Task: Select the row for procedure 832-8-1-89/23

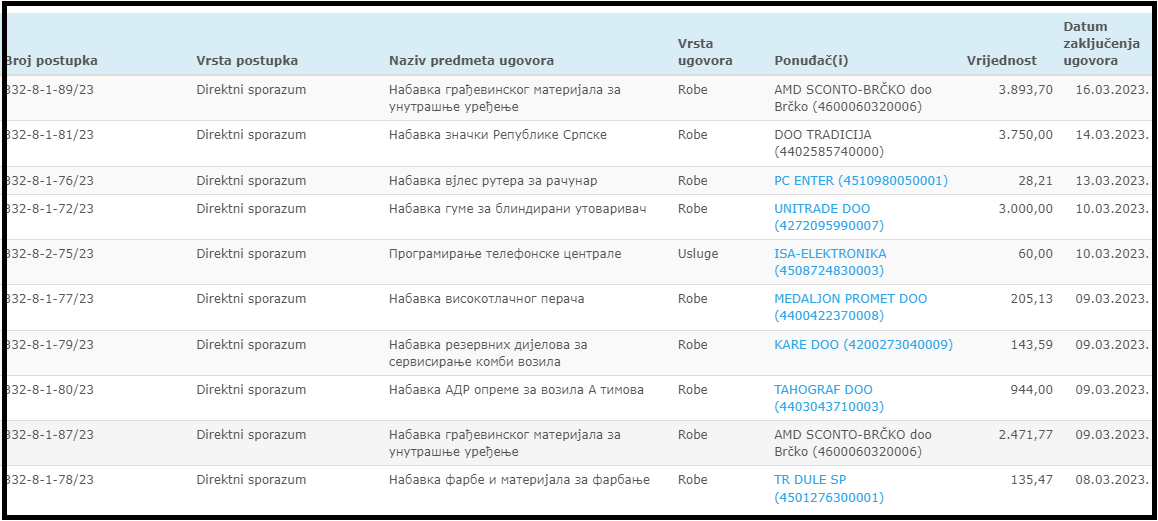Action: [x=578, y=98]
